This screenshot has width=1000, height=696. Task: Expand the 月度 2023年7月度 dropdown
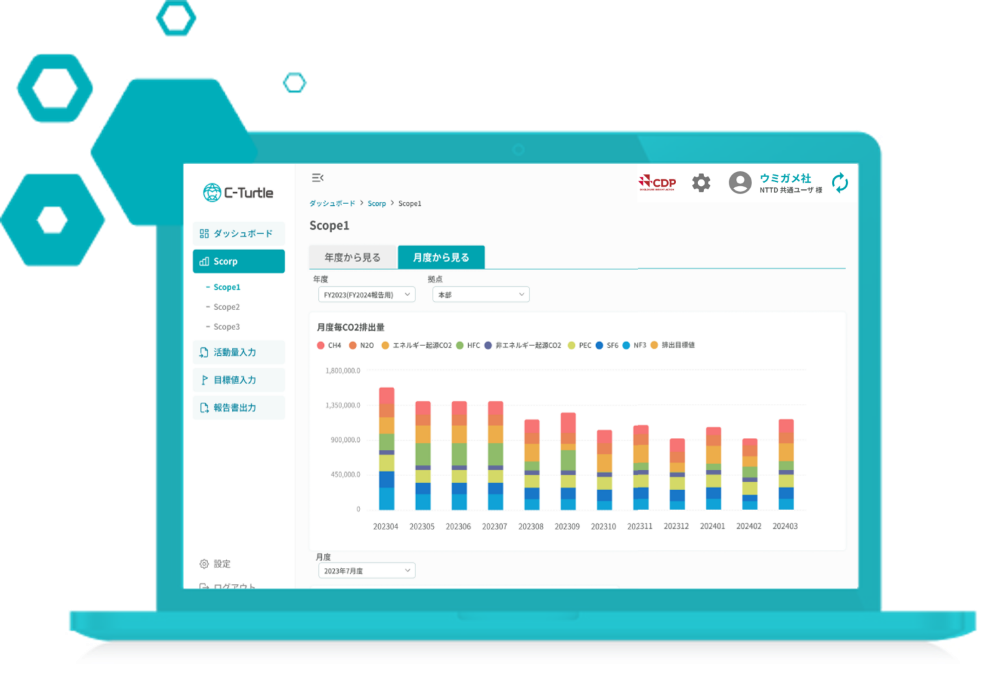366,570
